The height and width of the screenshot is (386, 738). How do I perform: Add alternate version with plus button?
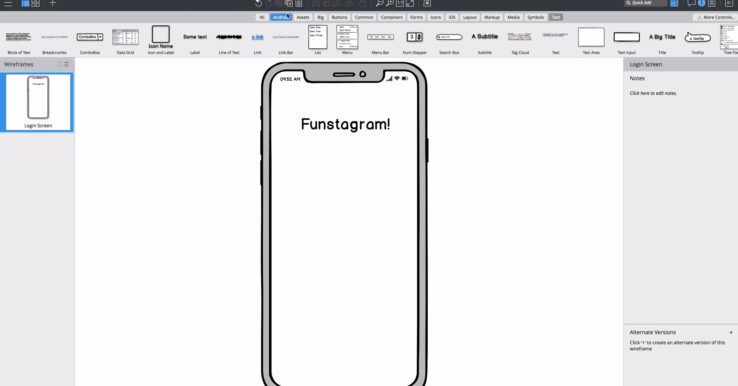[x=731, y=332]
